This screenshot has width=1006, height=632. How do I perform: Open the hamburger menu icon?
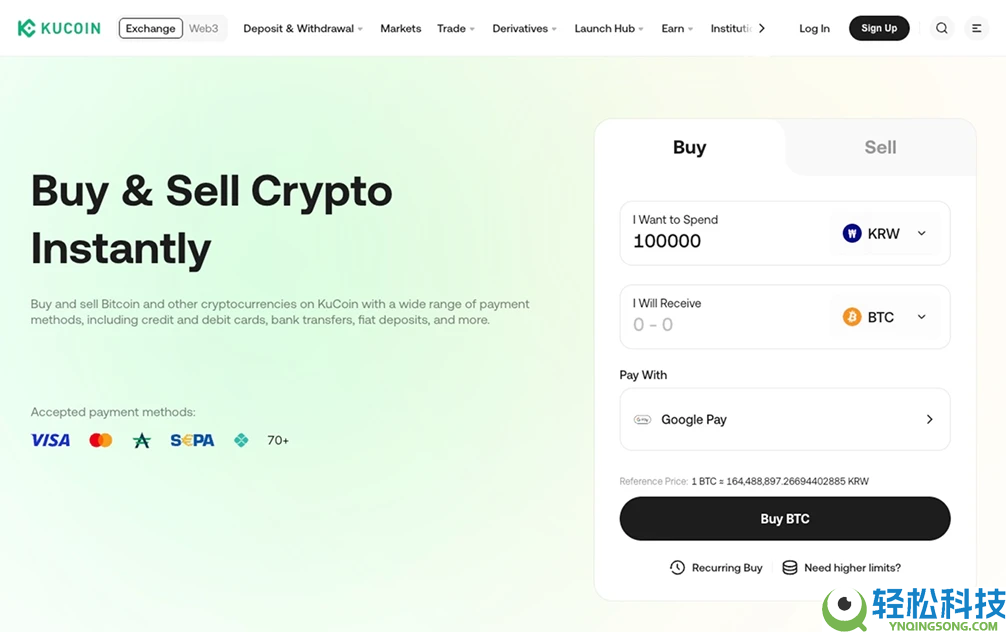977,28
